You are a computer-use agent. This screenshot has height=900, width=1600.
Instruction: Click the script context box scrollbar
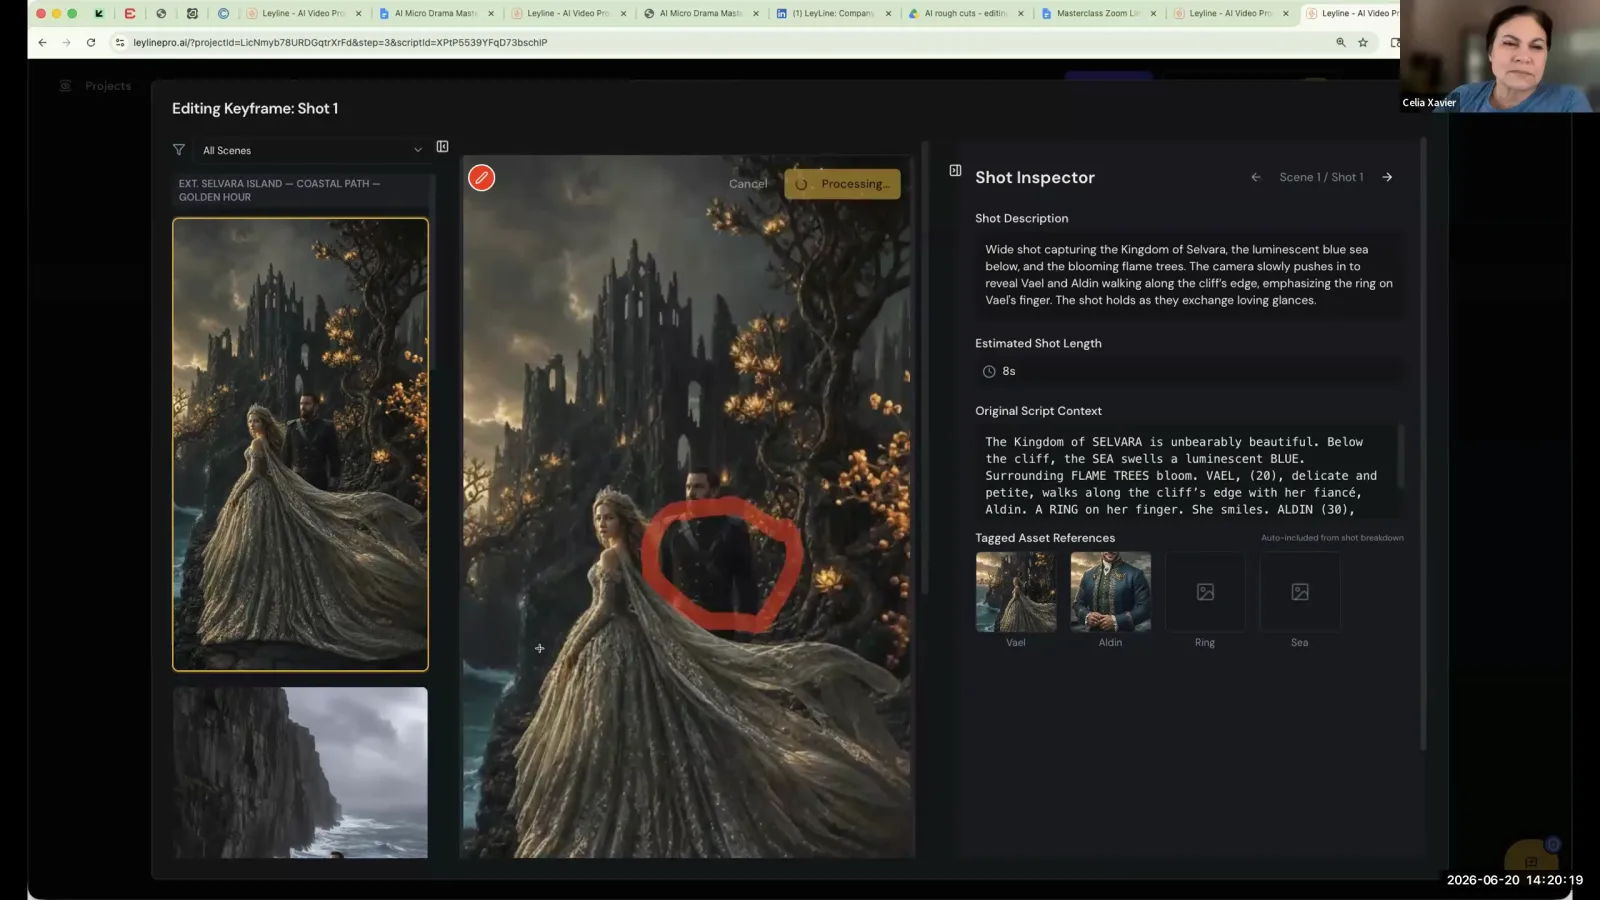coord(1401,456)
